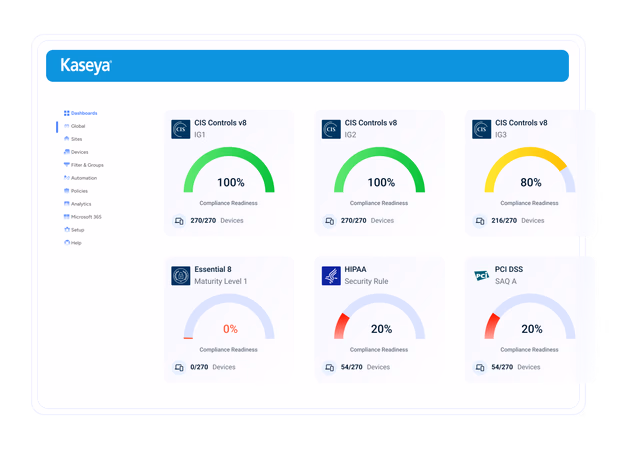This screenshot has height=449, width=618.
Task: Go to Devices in sidebar
Action: click(76, 152)
